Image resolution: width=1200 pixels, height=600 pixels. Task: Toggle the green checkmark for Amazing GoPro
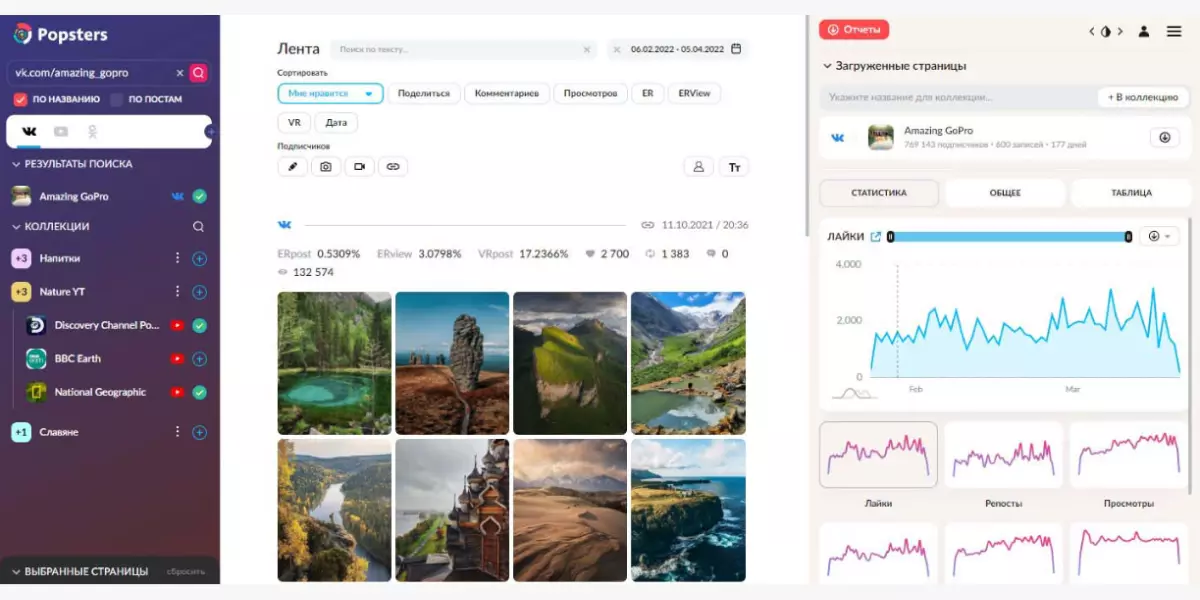(199, 196)
